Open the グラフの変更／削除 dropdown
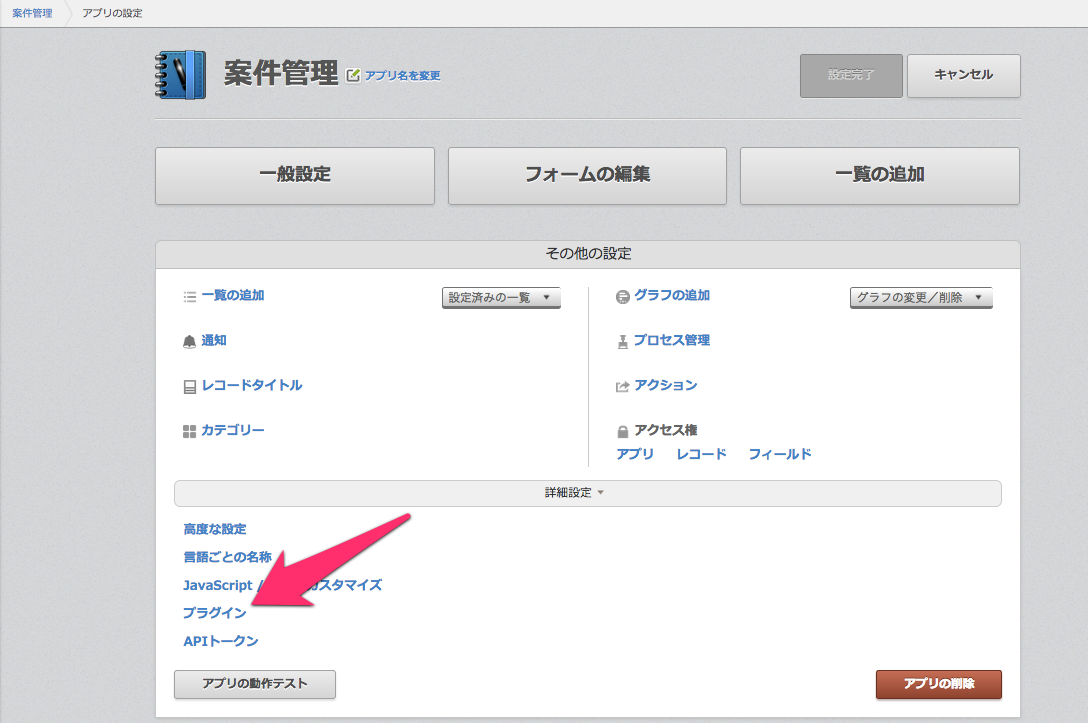 tap(921, 297)
